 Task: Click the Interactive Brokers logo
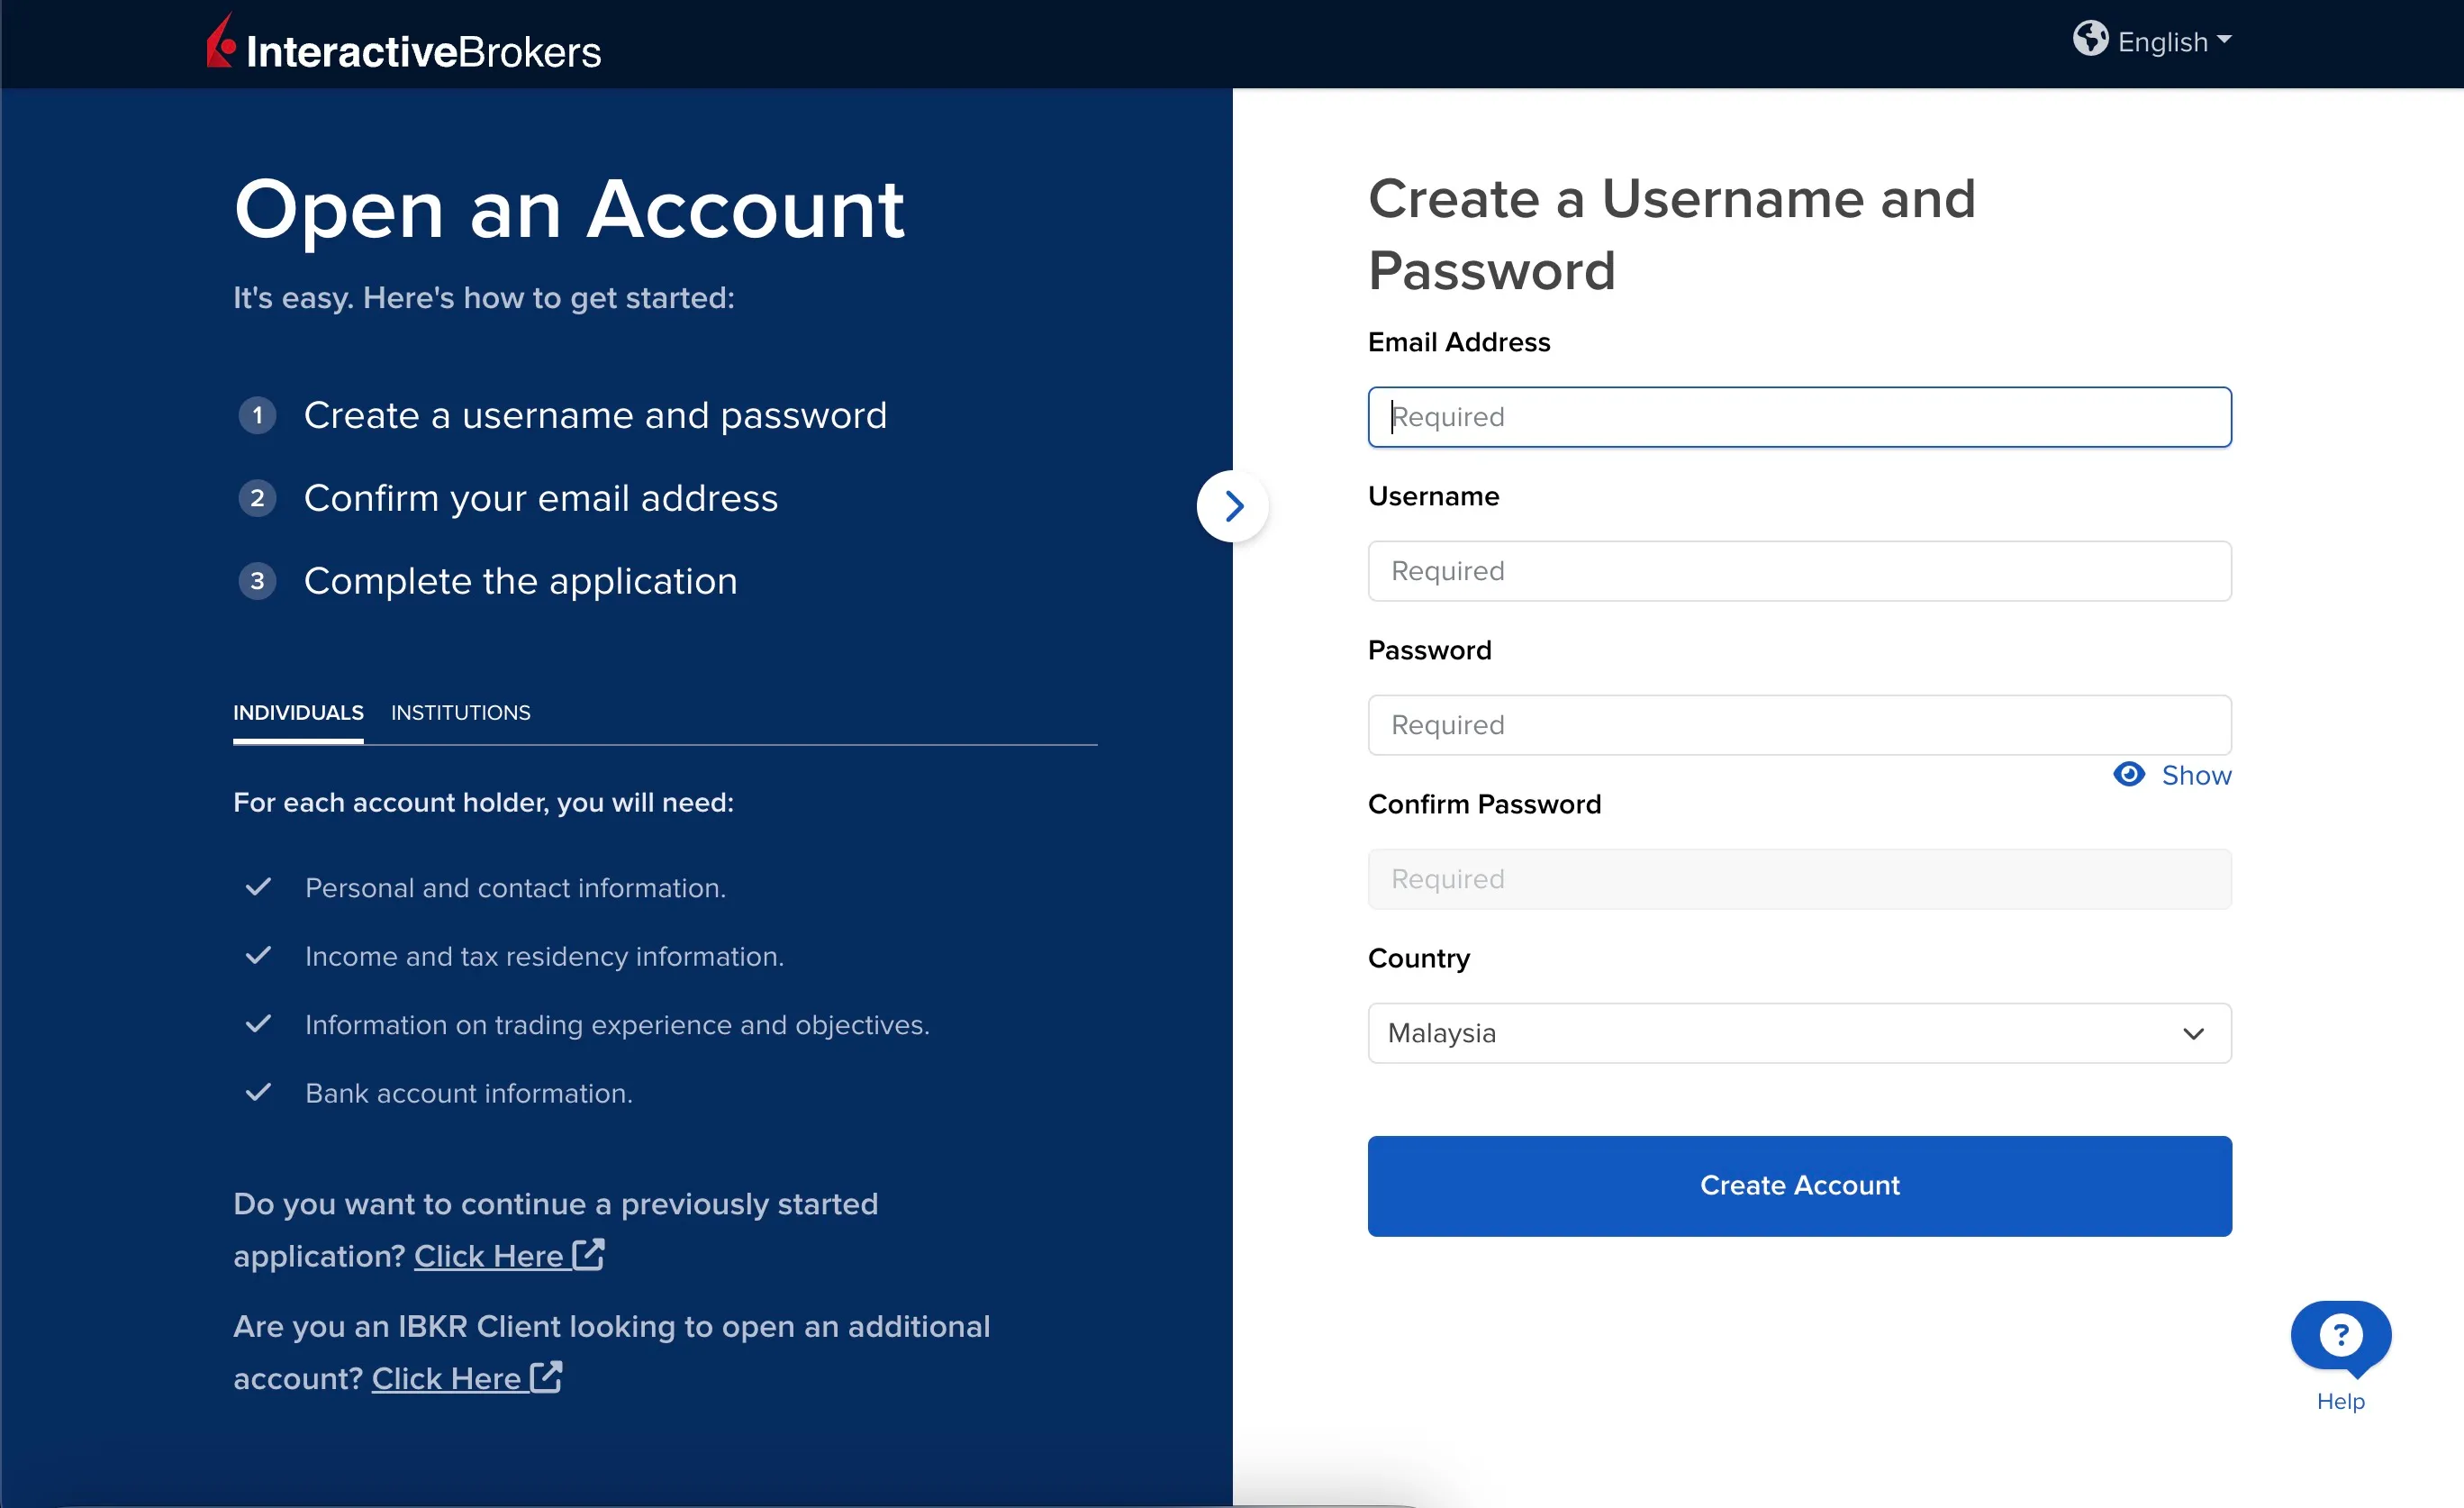pyautogui.click(x=403, y=43)
